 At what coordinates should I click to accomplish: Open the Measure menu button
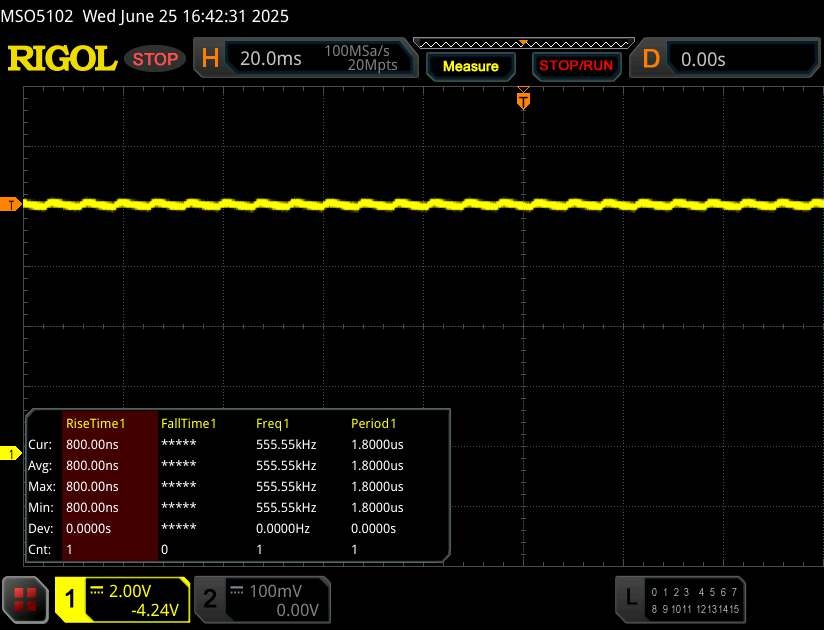tap(470, 66)
